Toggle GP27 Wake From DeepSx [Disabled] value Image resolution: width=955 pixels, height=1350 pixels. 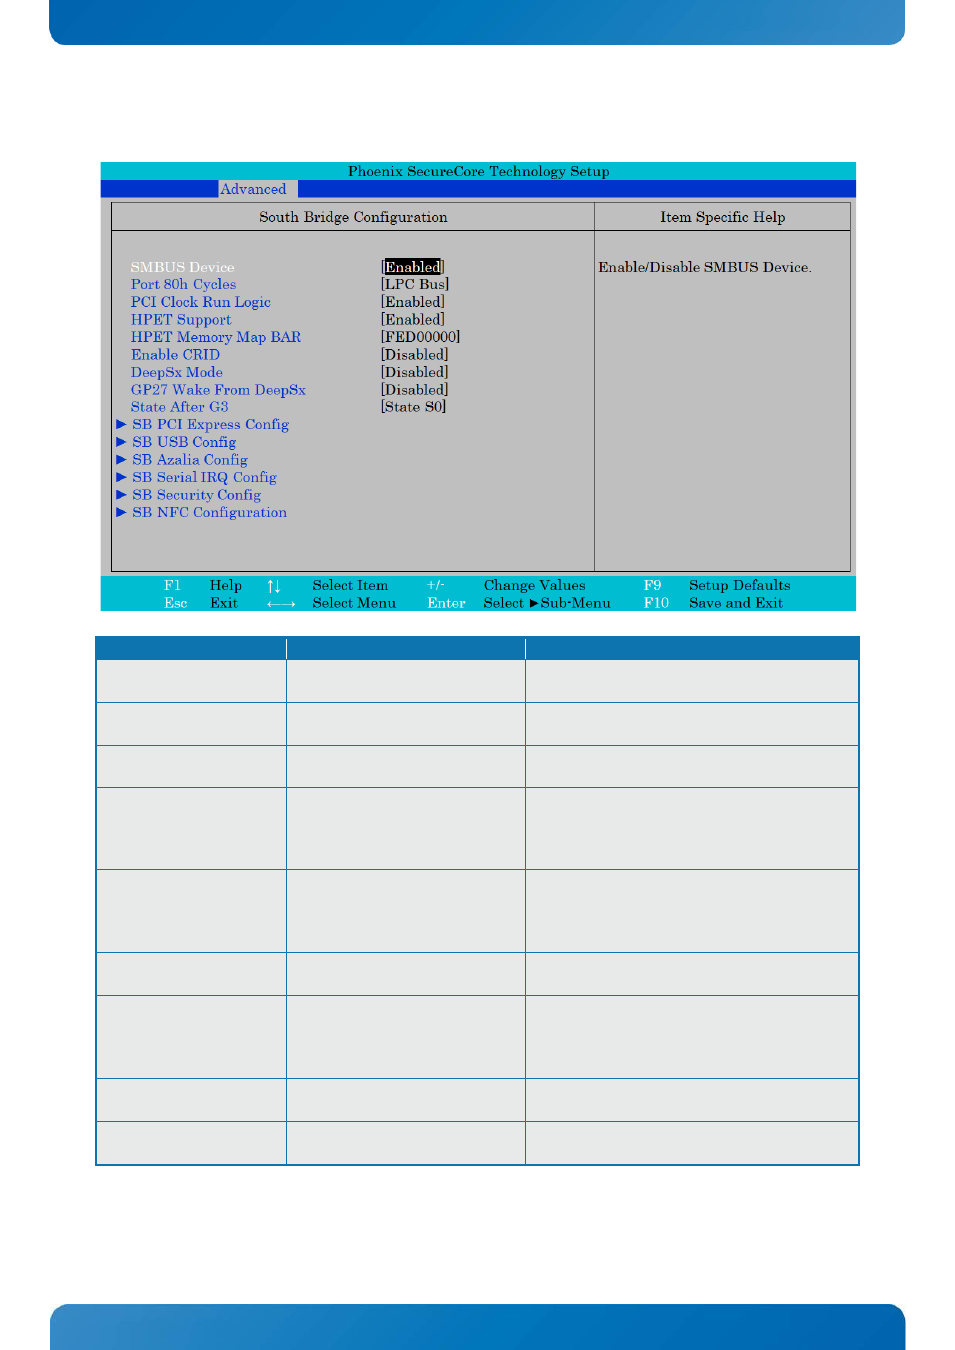coord(415,390)
